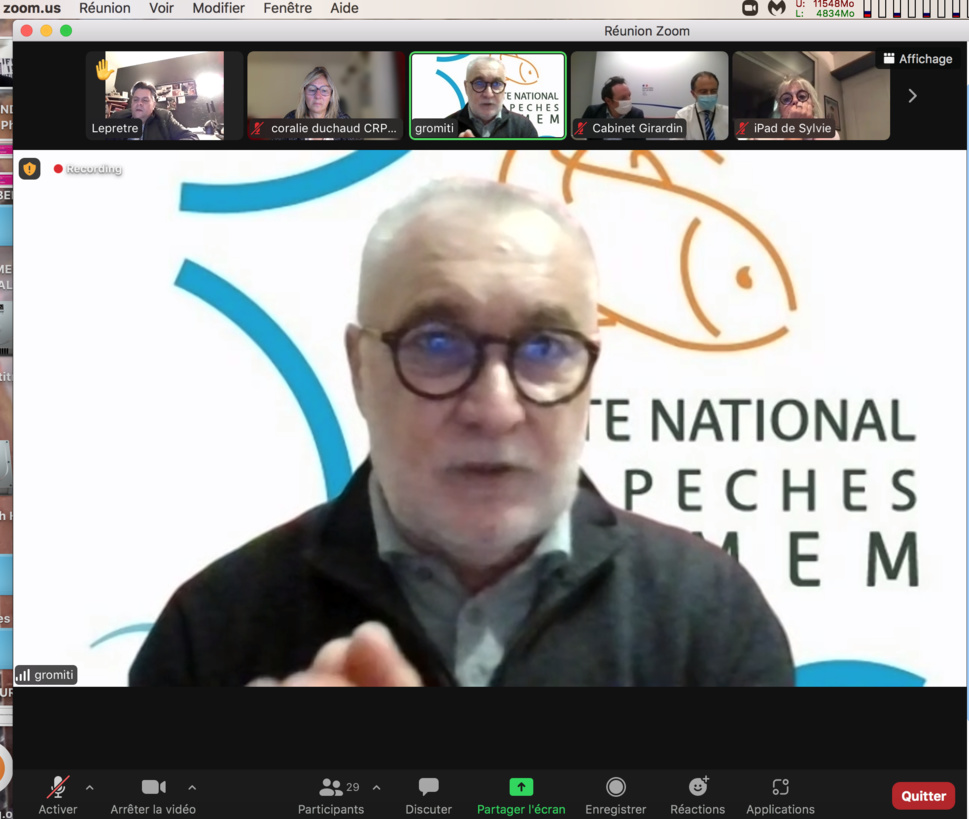The image size is (969, 819).
Task: Open the Discuter chat icon
Action: (428, 788)
